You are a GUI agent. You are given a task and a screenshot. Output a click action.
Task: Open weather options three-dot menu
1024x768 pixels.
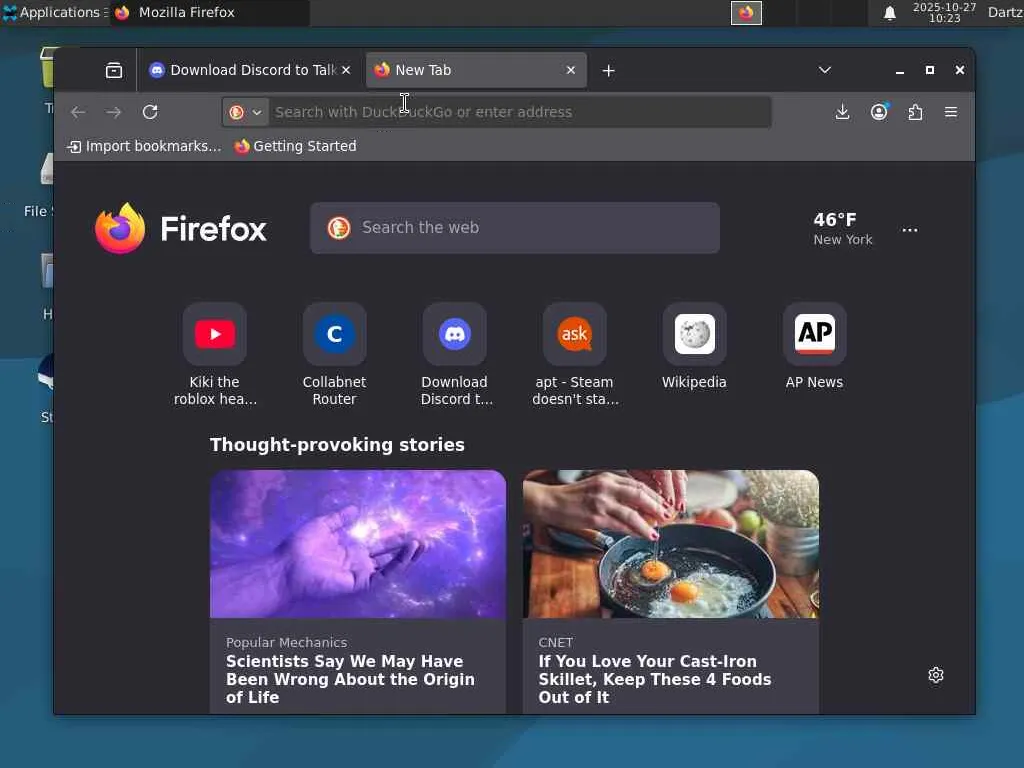(910, 230)
